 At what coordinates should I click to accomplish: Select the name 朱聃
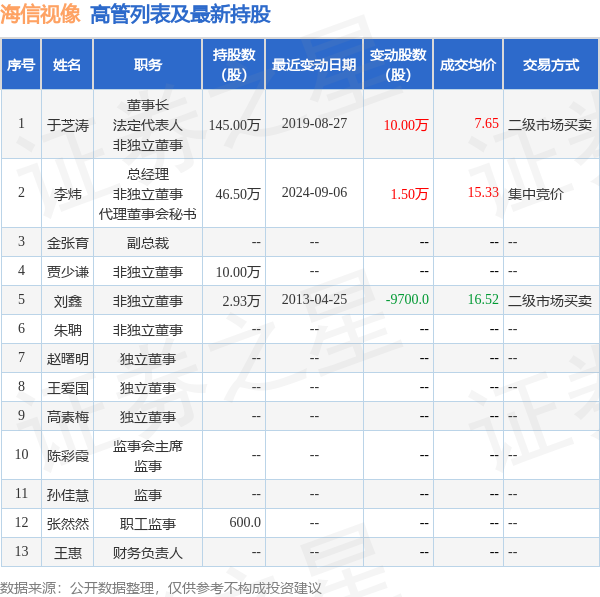point(68,330)
